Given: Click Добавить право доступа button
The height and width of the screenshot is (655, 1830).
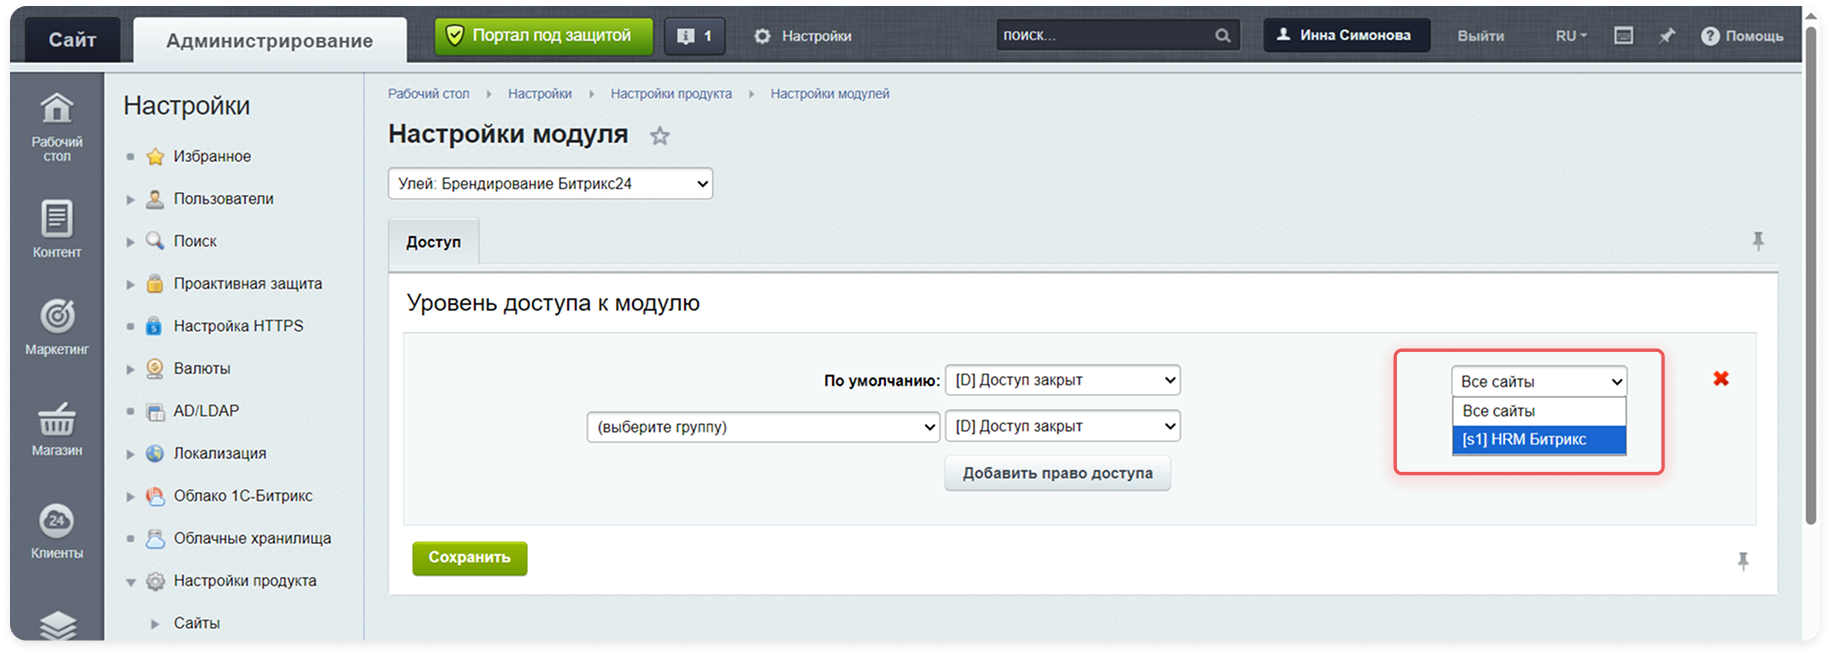Looking at the screenshot, I should point(1057,473).
